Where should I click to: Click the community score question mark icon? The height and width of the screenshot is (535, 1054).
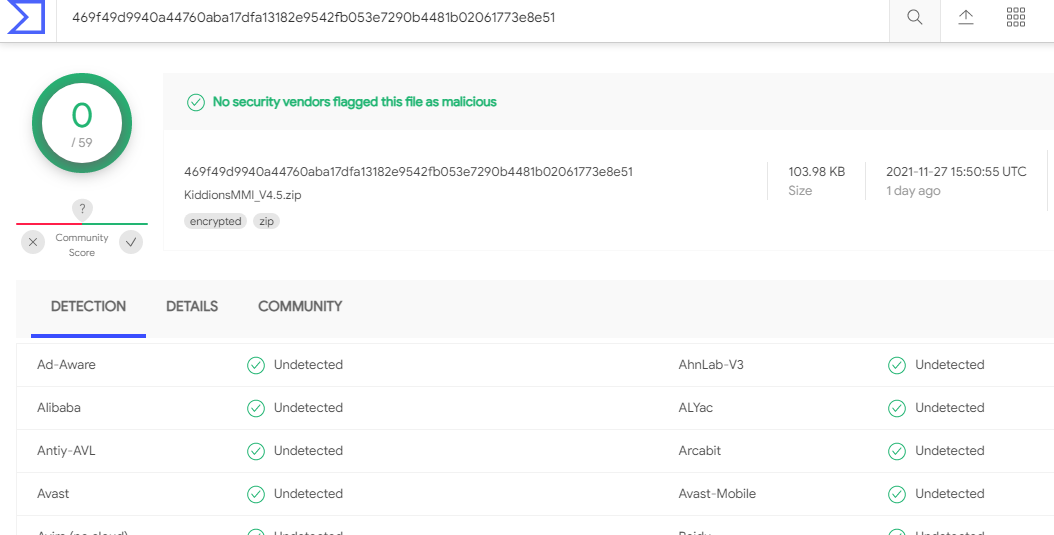tap(82, 209)
